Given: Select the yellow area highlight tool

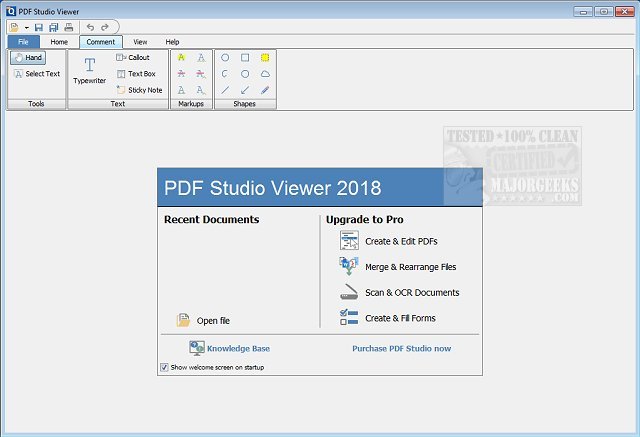Looking at the screenshot, I should pyautogui.click(x=265, y=58).
